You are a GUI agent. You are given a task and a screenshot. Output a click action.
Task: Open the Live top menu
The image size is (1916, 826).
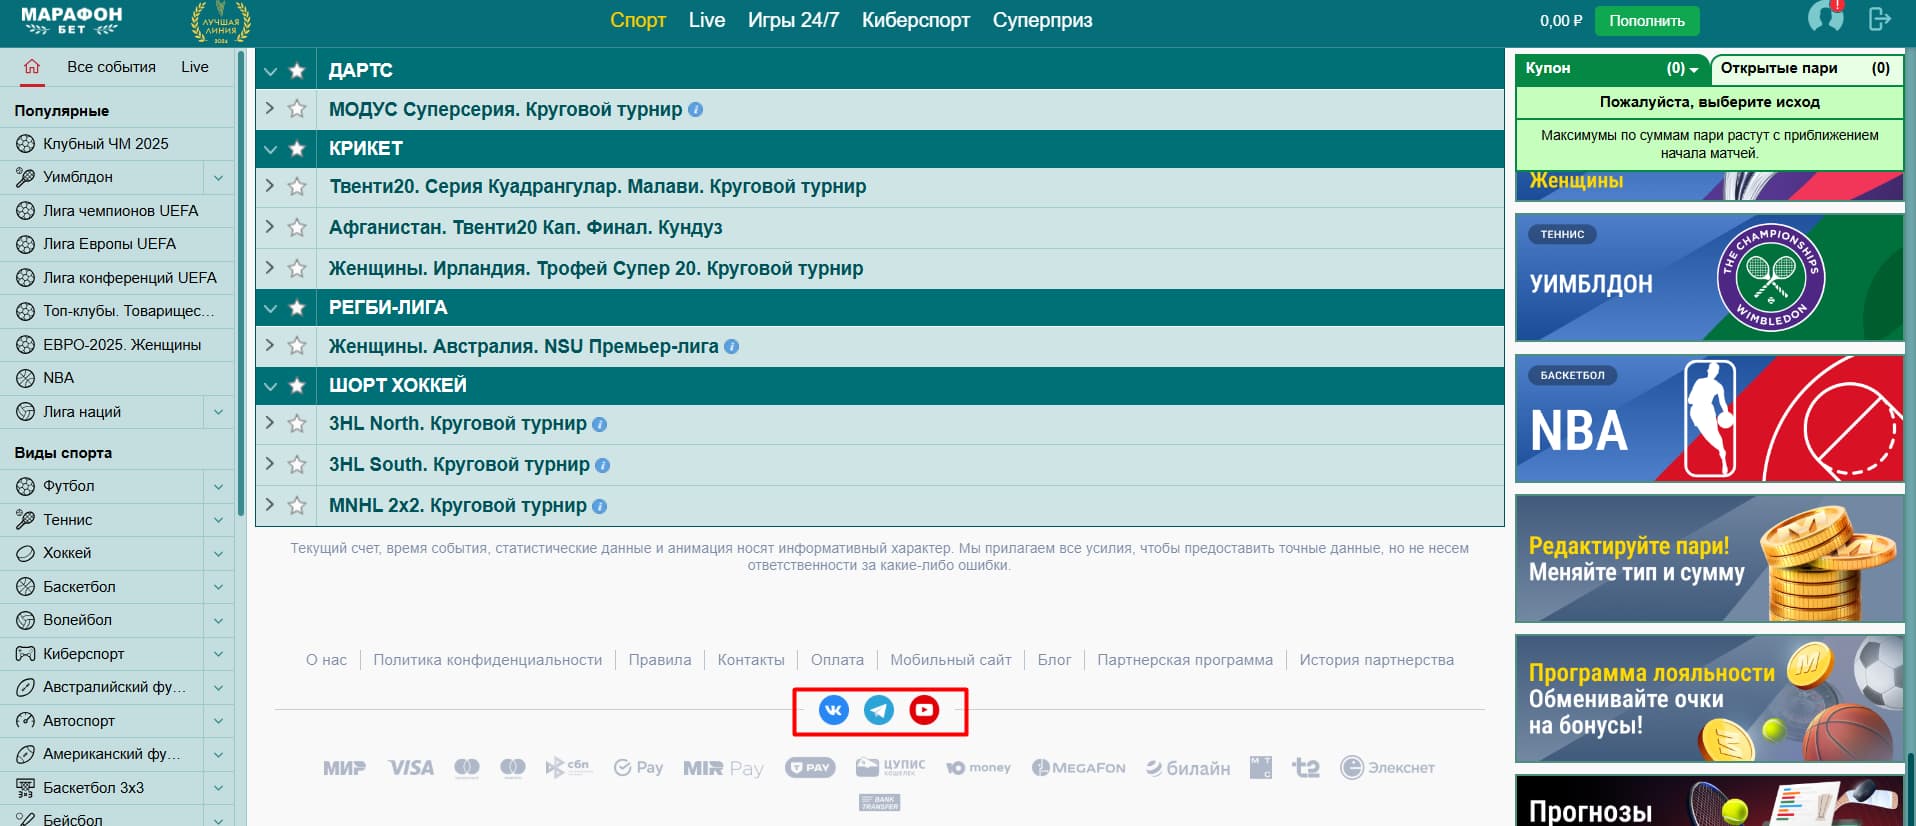(x=707, y=20)
